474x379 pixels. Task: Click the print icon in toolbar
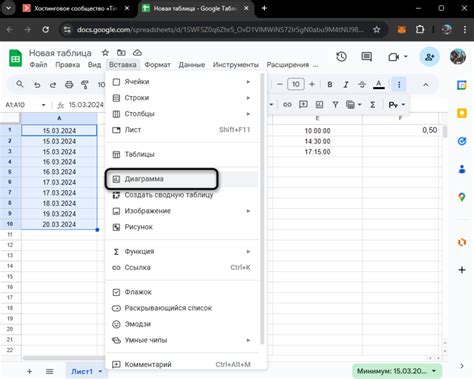69,85
